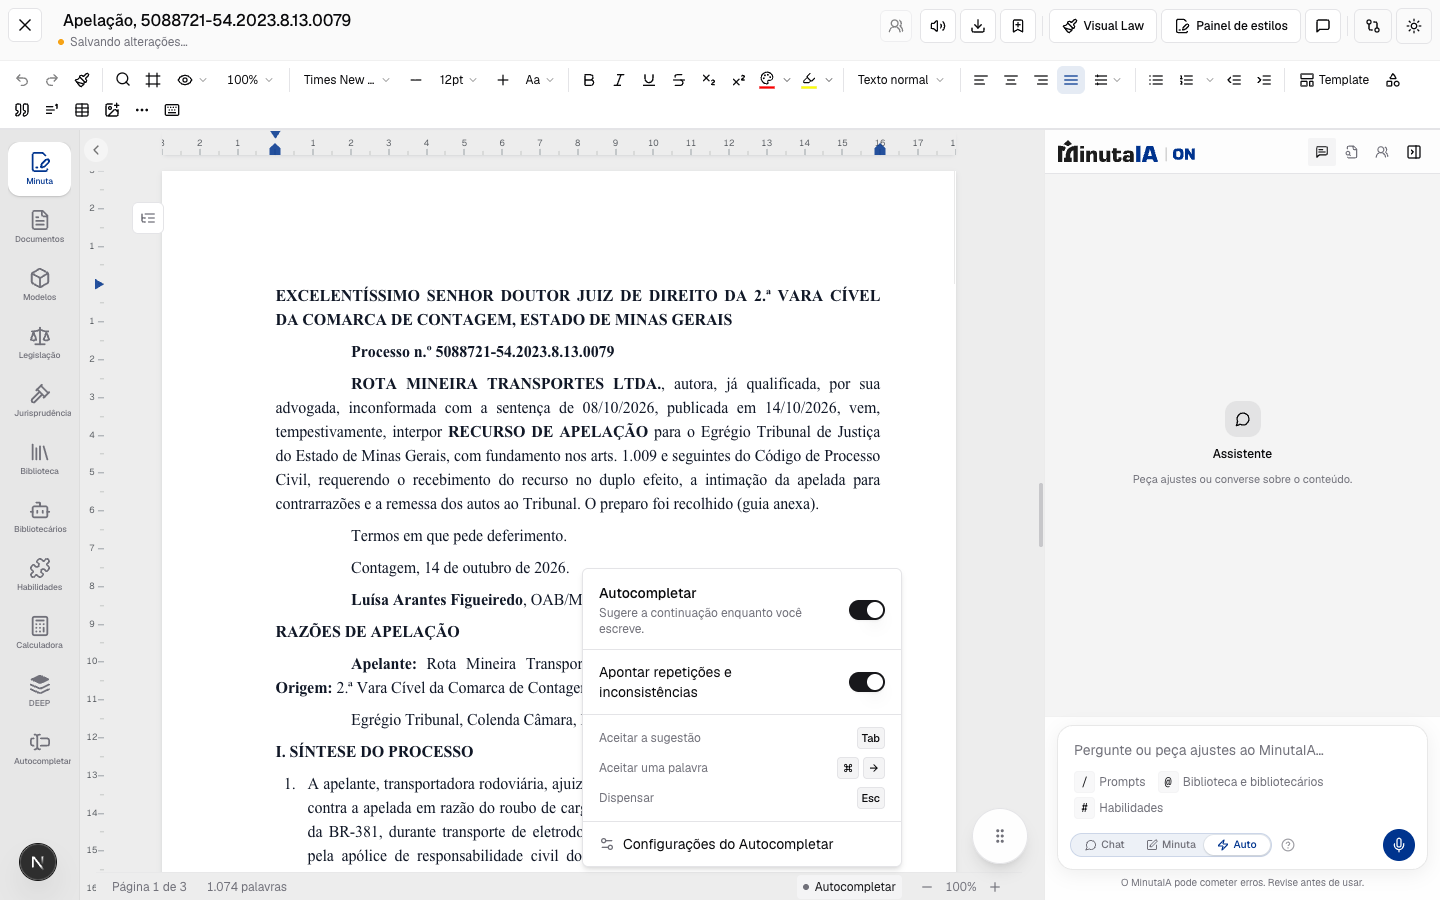Open the Bibliotecários sidebar section
This screenshot has height=900, width=1440.
[39, 516]
